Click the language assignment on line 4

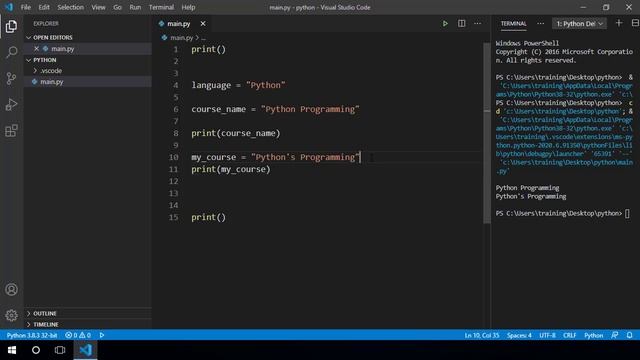point(238,85)
